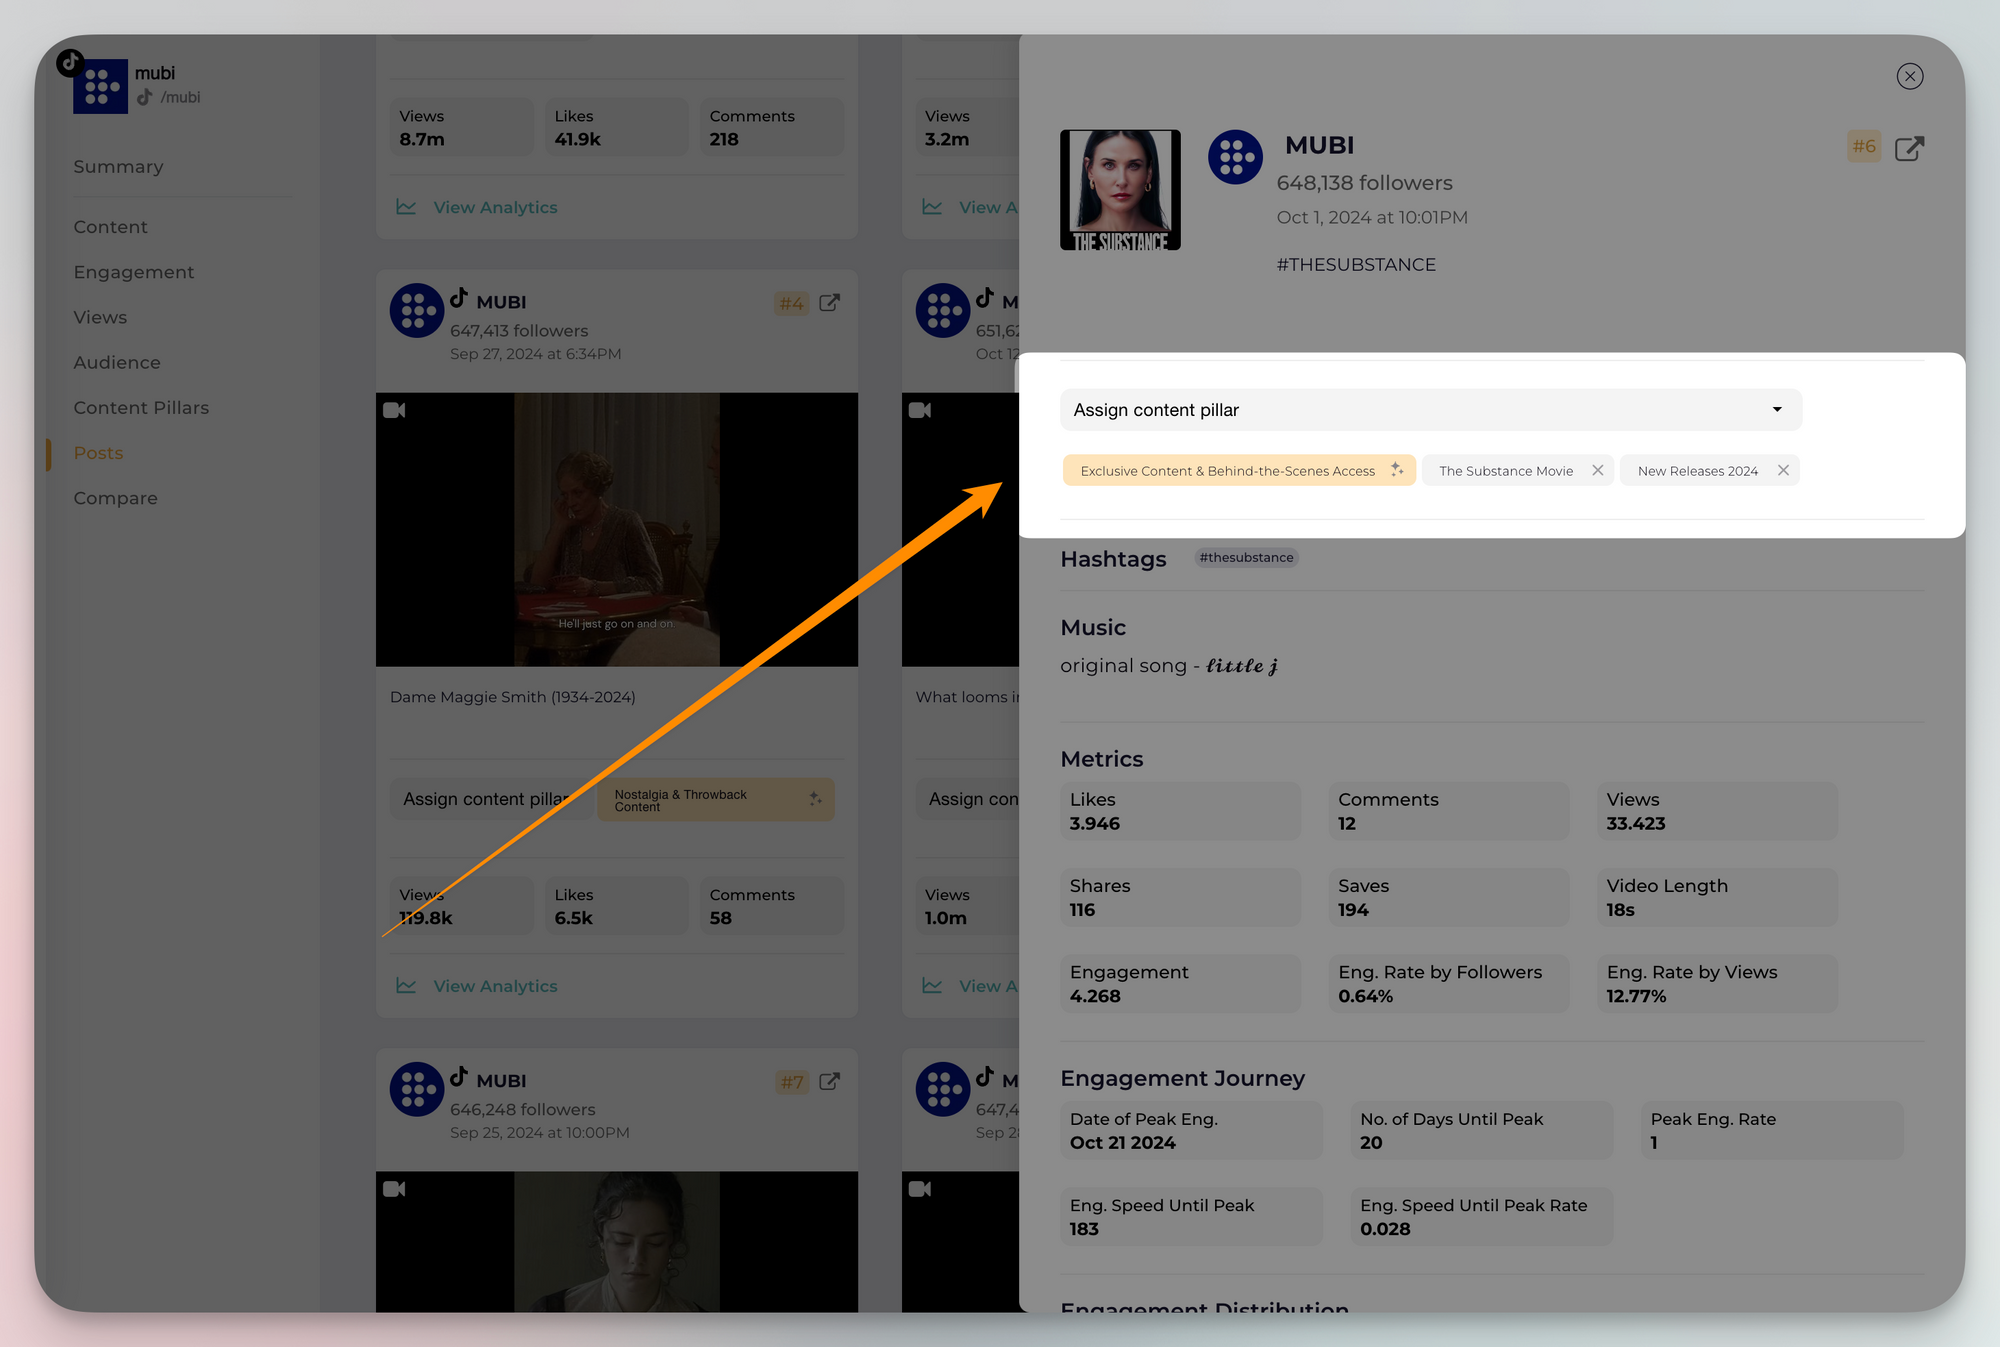Click the Saves 194 metric card
Image resolution: width=2000 pixels, height=1347 pixels.
[1449, 897]
